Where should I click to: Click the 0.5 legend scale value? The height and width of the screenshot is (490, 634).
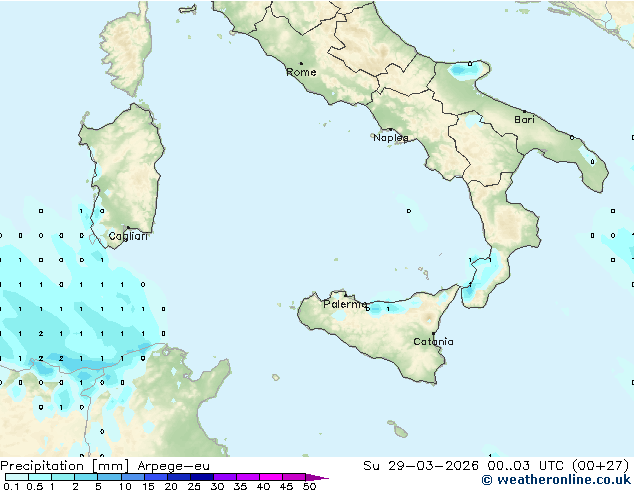coord(35,486)
